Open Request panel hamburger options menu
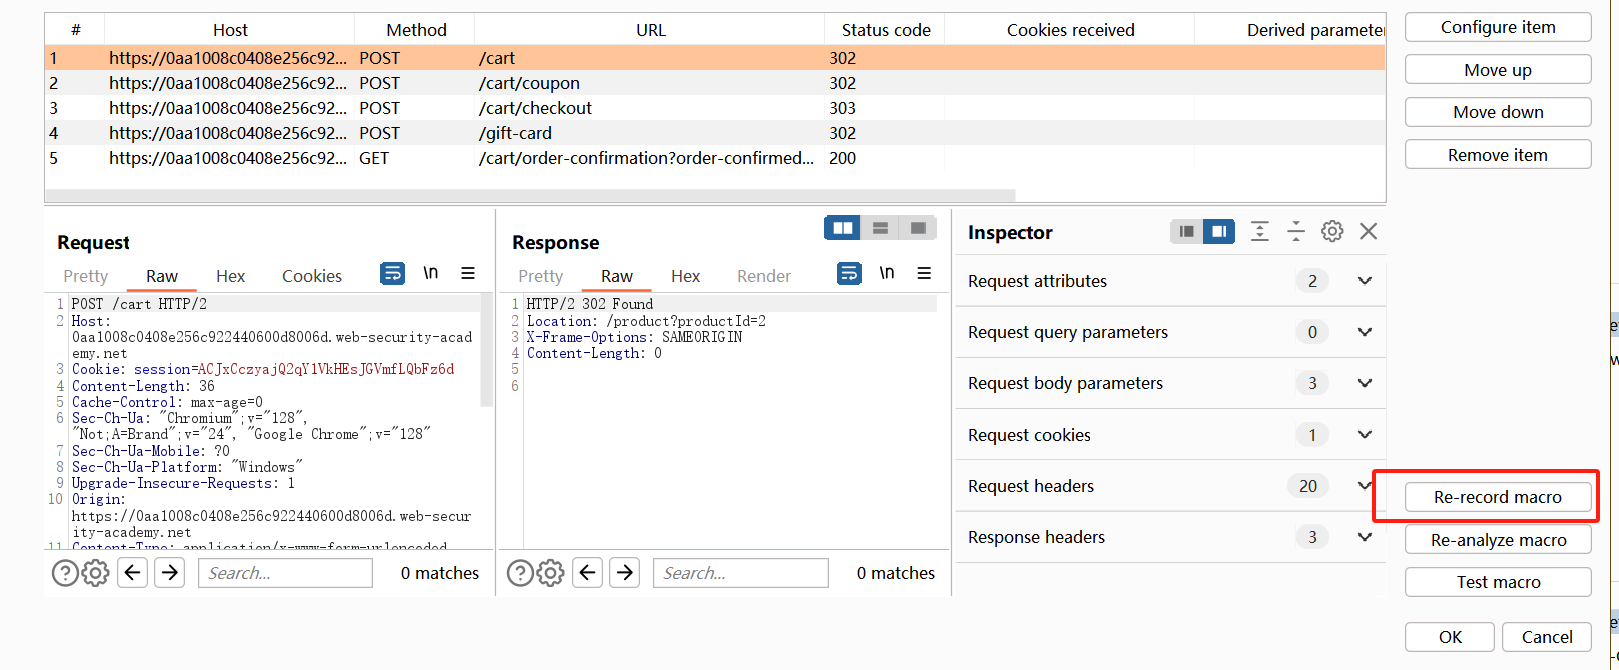The height and width of the screenshot is (670, 1619). tap(467, 273)
